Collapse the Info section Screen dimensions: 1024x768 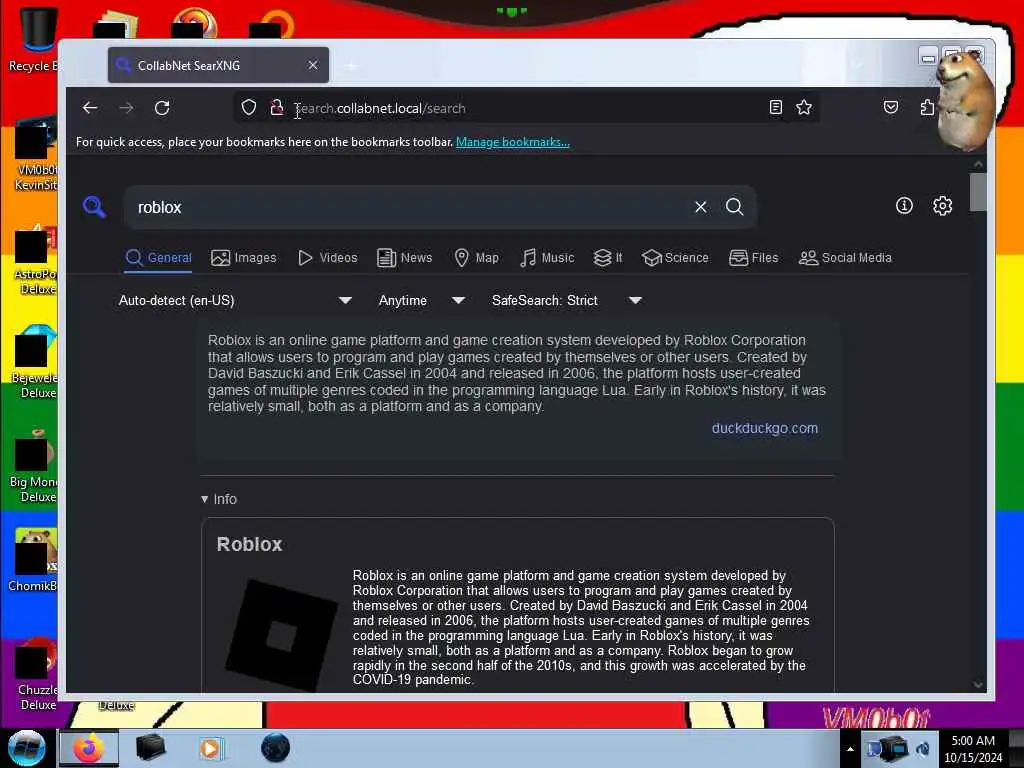[x=219, y=499]
